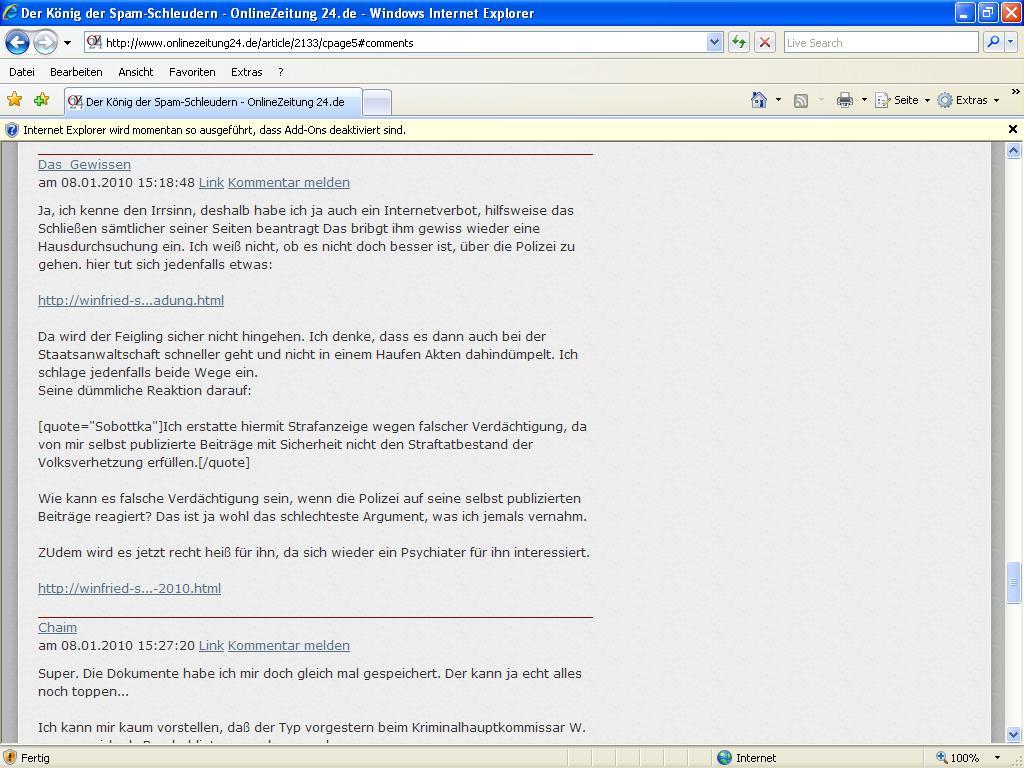The image size is (1024, 768).
Task: Expand the home page dropdown arrow
Action: coord(778,100)
